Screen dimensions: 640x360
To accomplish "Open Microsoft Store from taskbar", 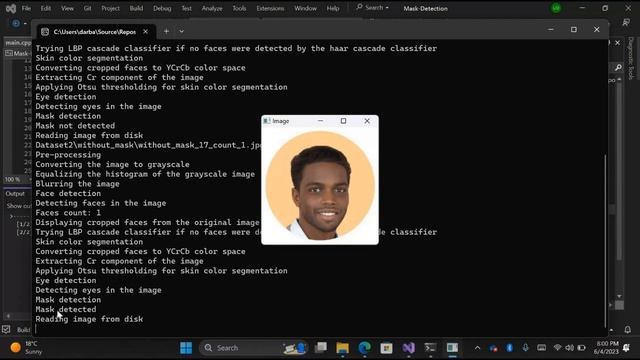I will click(x=386, y=348).
